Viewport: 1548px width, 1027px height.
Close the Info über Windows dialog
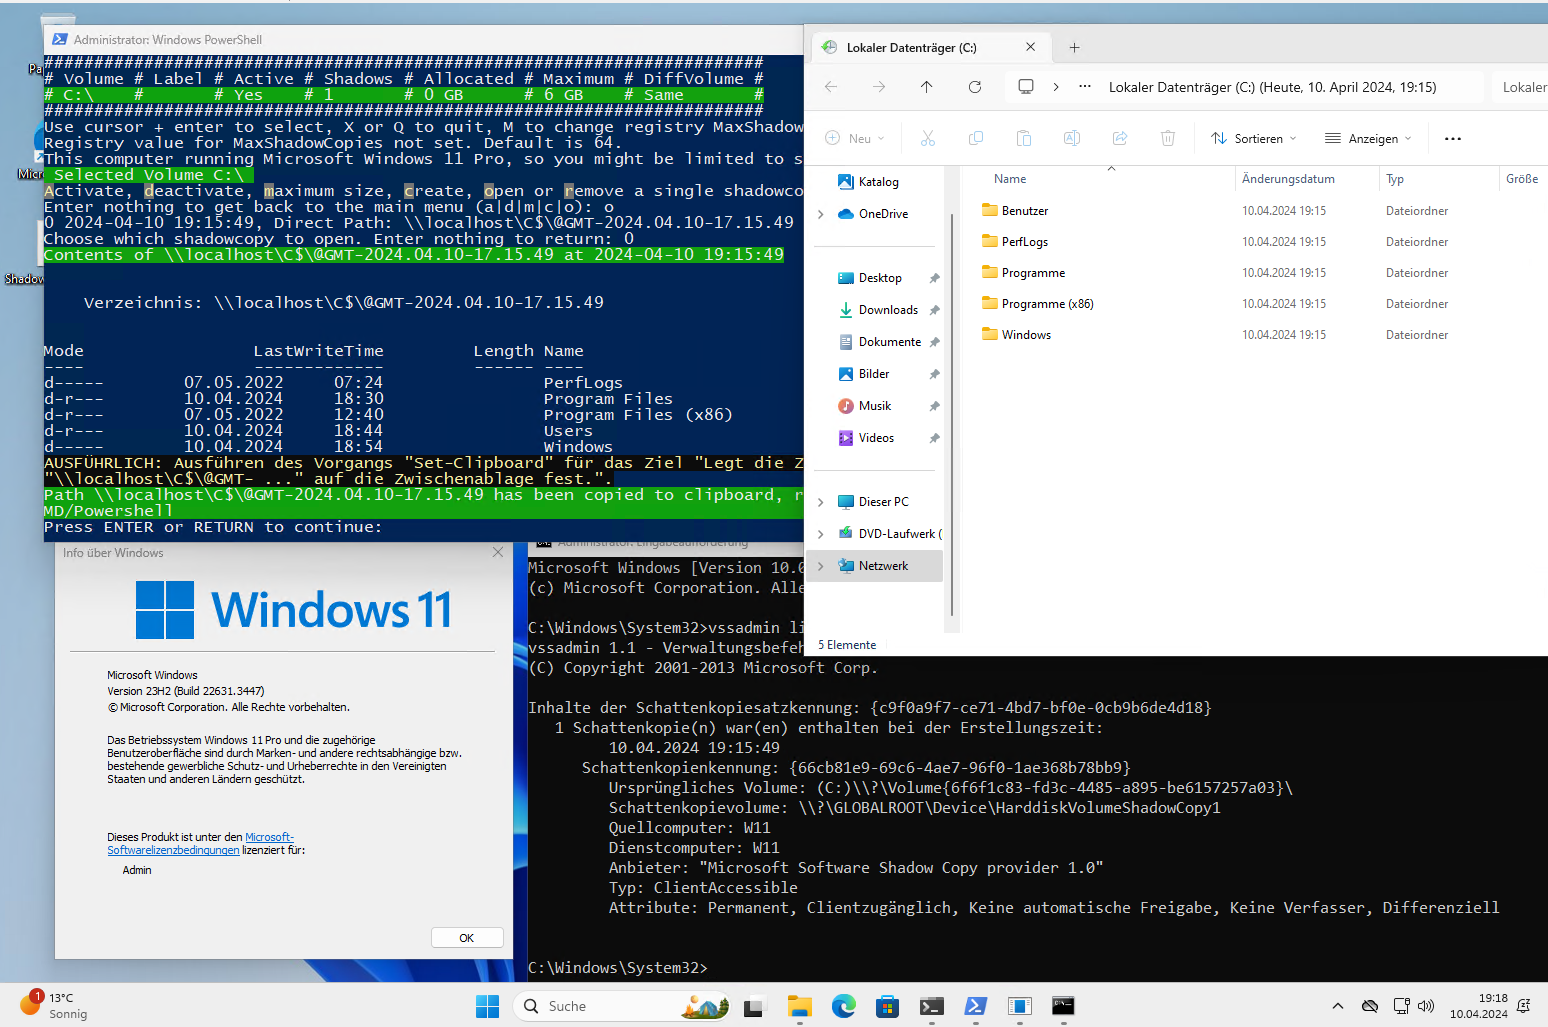(498, 552)
